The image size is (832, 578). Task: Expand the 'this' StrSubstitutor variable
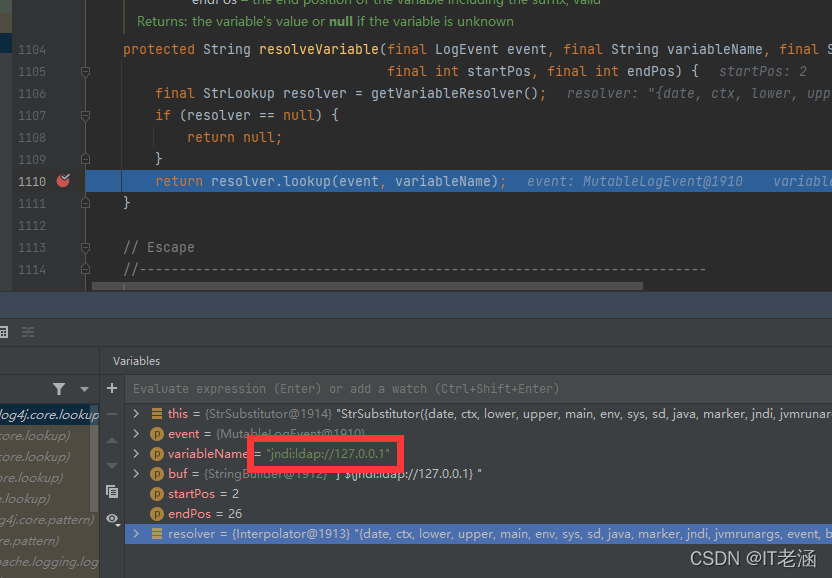click(x=136, y=413)
